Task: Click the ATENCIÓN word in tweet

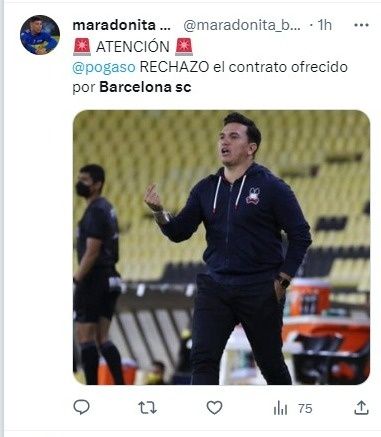Action: point(133,47)
